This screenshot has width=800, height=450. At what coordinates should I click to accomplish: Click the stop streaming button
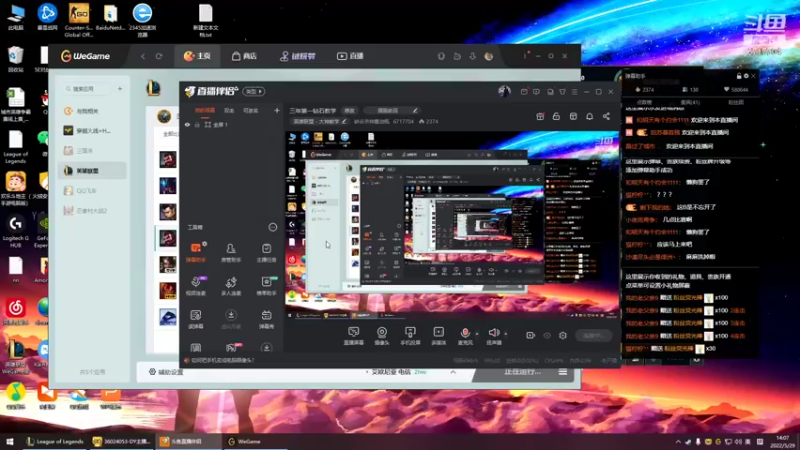coord(594,336)
